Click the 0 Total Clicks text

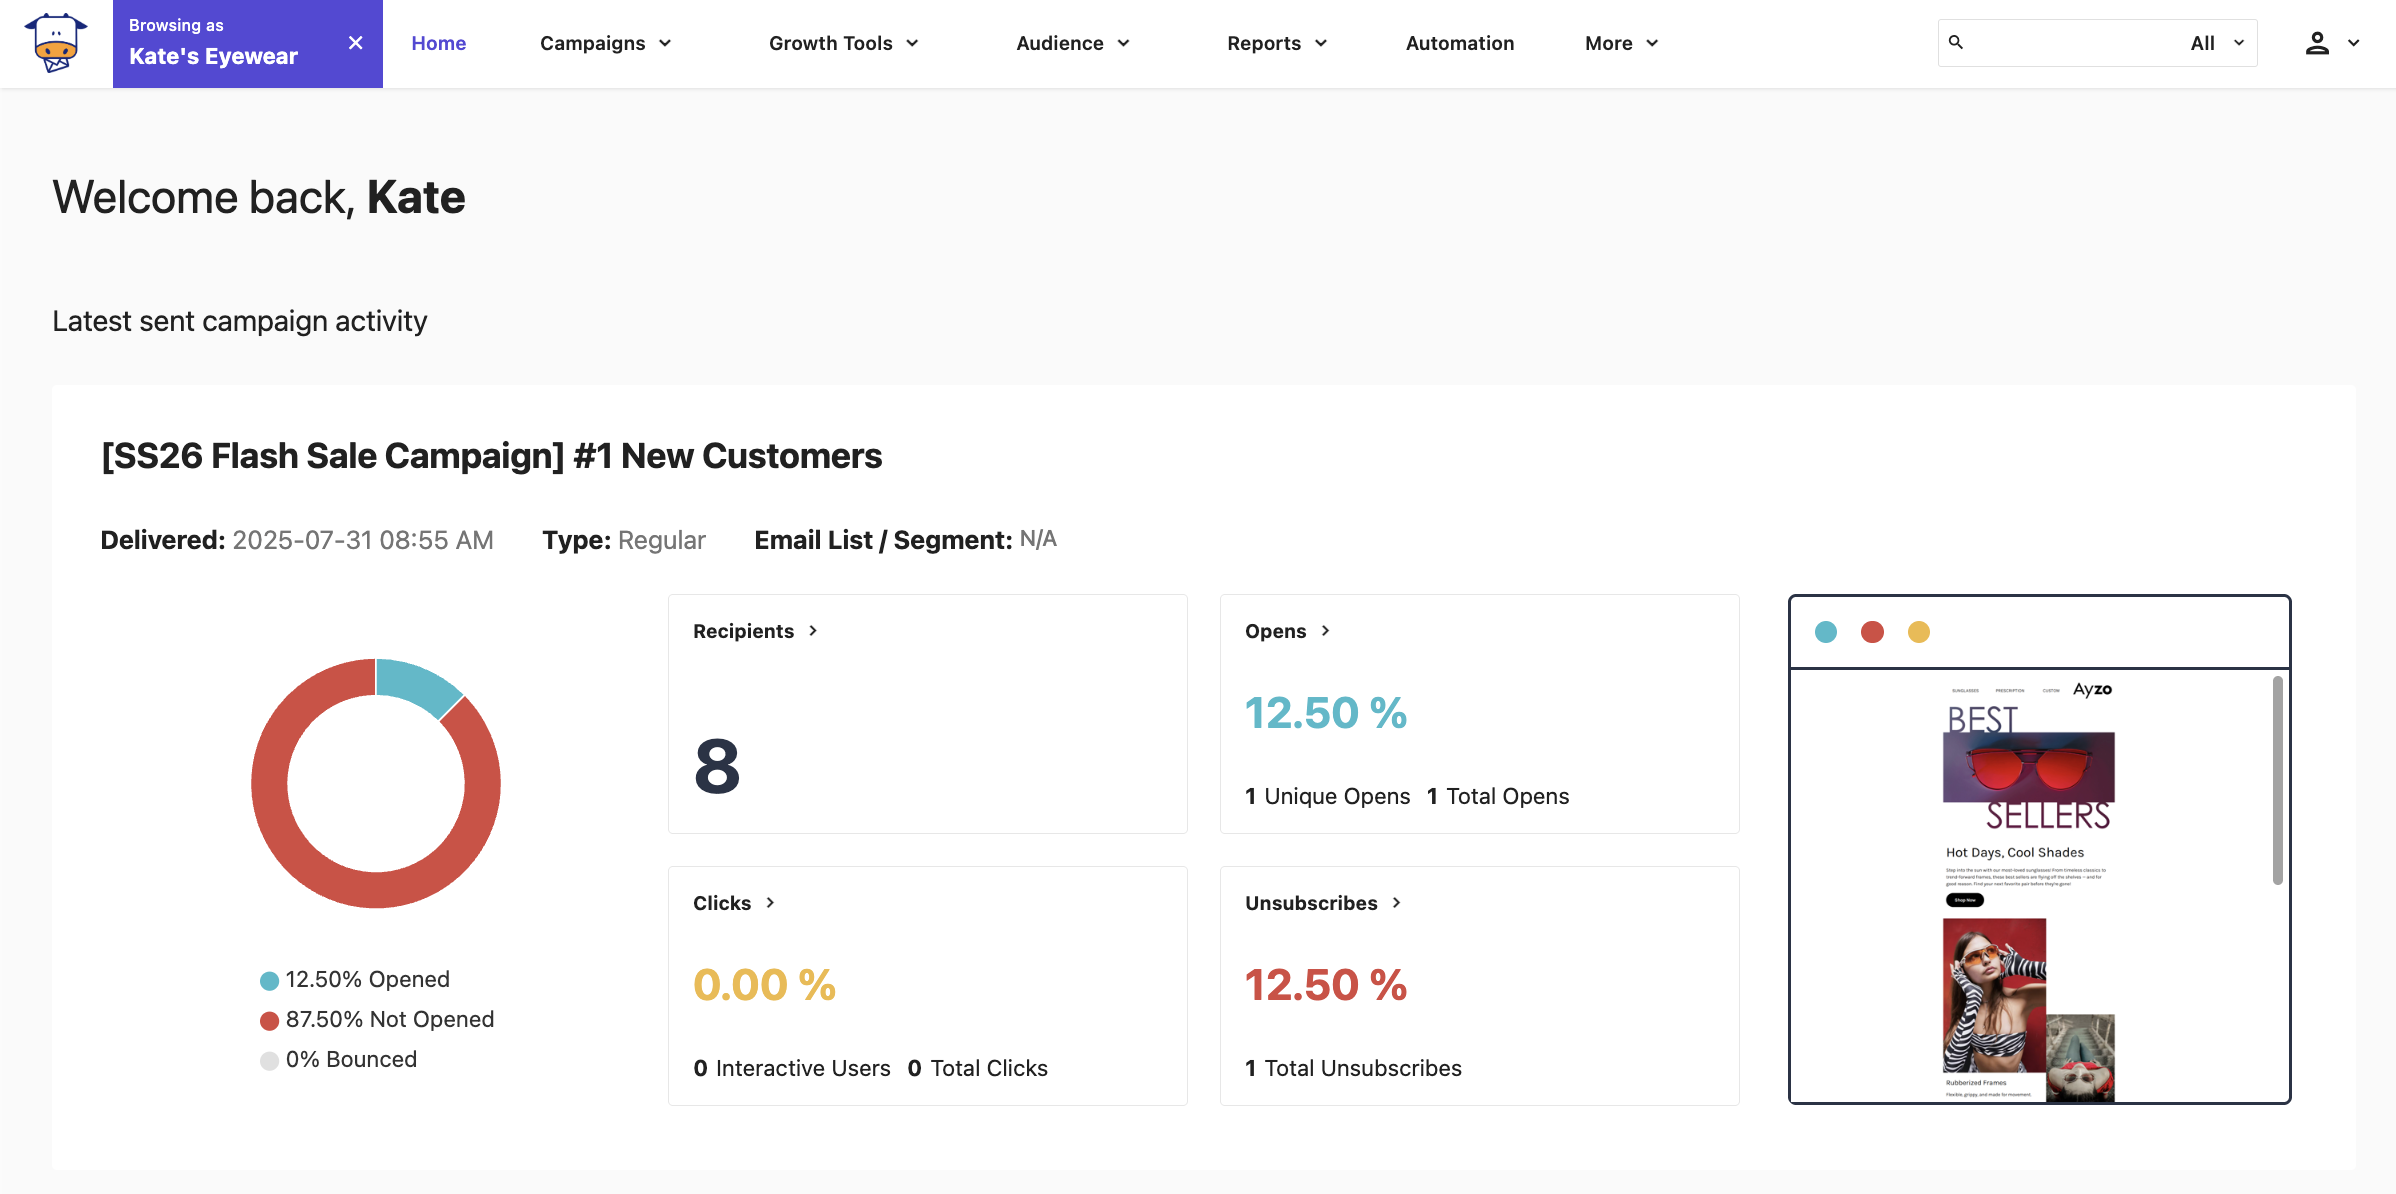coord(977,1068)
